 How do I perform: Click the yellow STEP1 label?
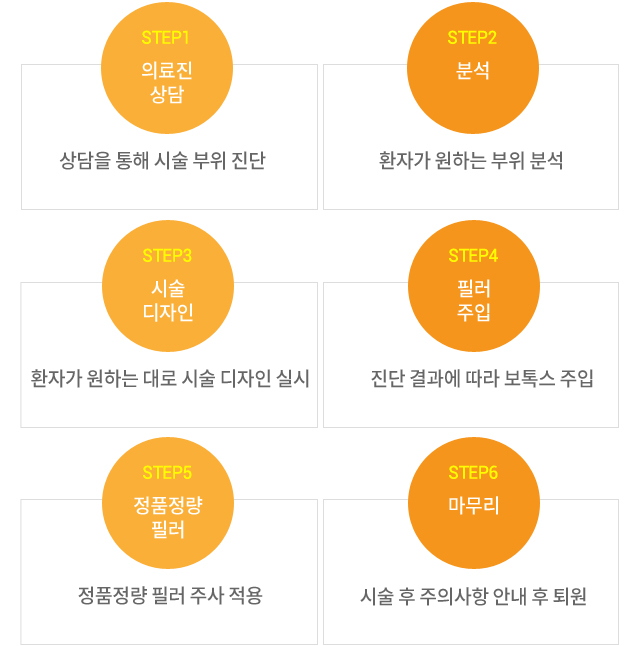pos(165,38)
